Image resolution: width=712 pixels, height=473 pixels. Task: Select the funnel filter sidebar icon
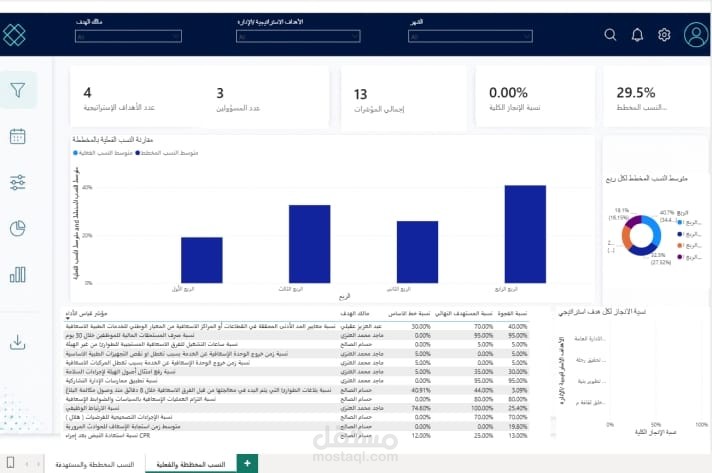[17, 90]
